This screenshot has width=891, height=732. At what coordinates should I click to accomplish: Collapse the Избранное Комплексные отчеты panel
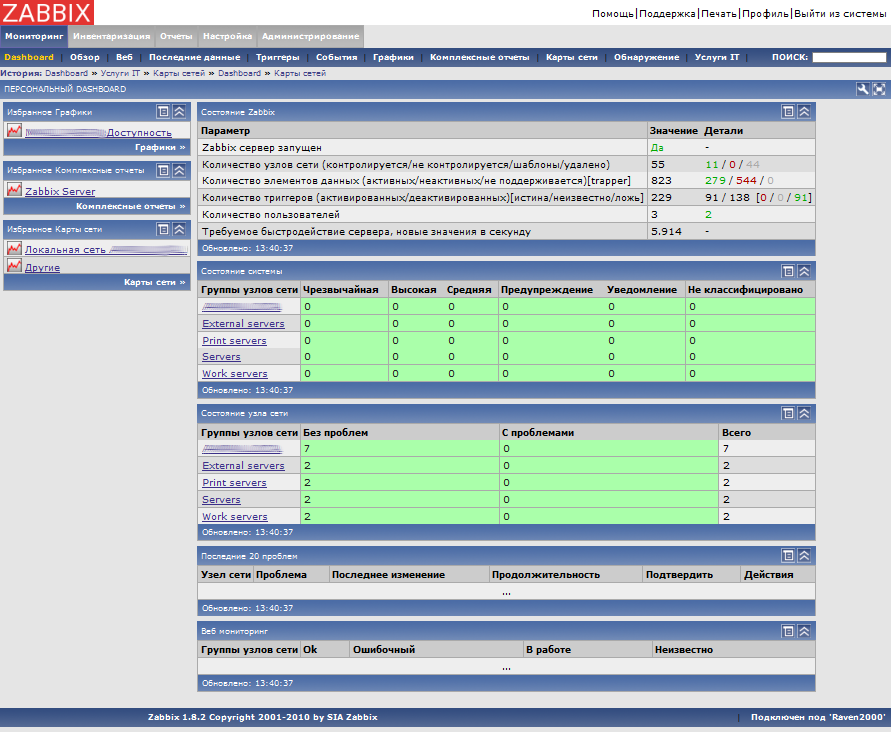(x=179, y=170)
